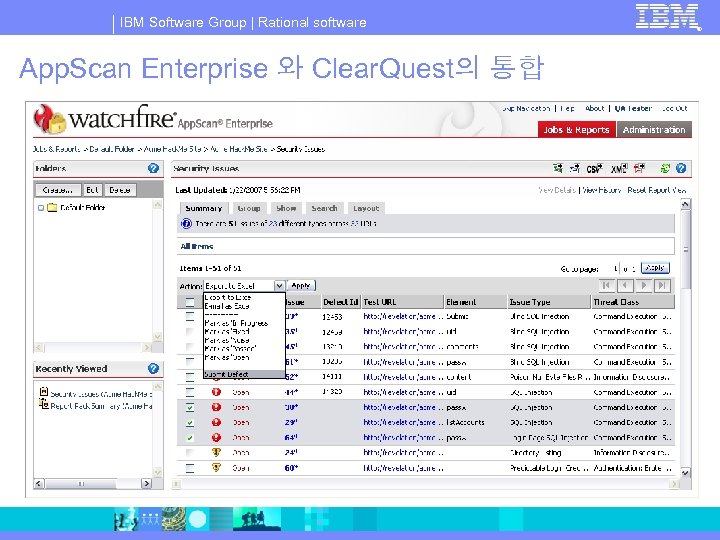The image size is (720, 540).
Task: Click right arrow of Recently Viewed scrollbar
Action: (146, 483)
